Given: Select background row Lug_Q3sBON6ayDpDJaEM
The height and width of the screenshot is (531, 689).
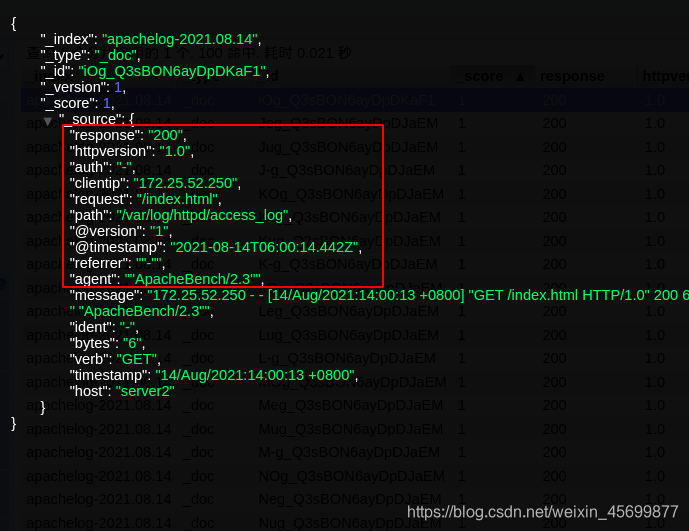Looking at the screenshot, I should click(355, 335).
